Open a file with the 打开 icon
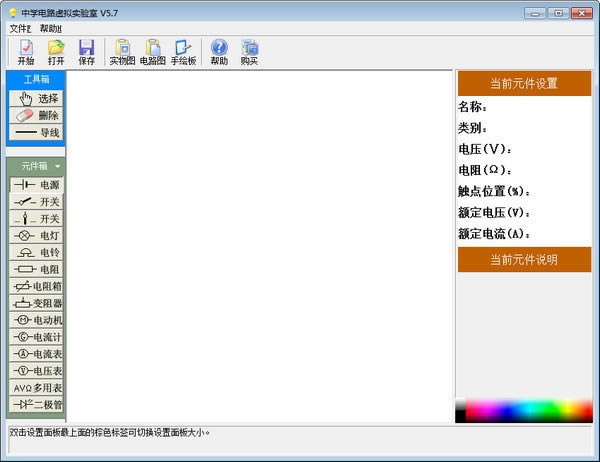 (x=56, y=52)
